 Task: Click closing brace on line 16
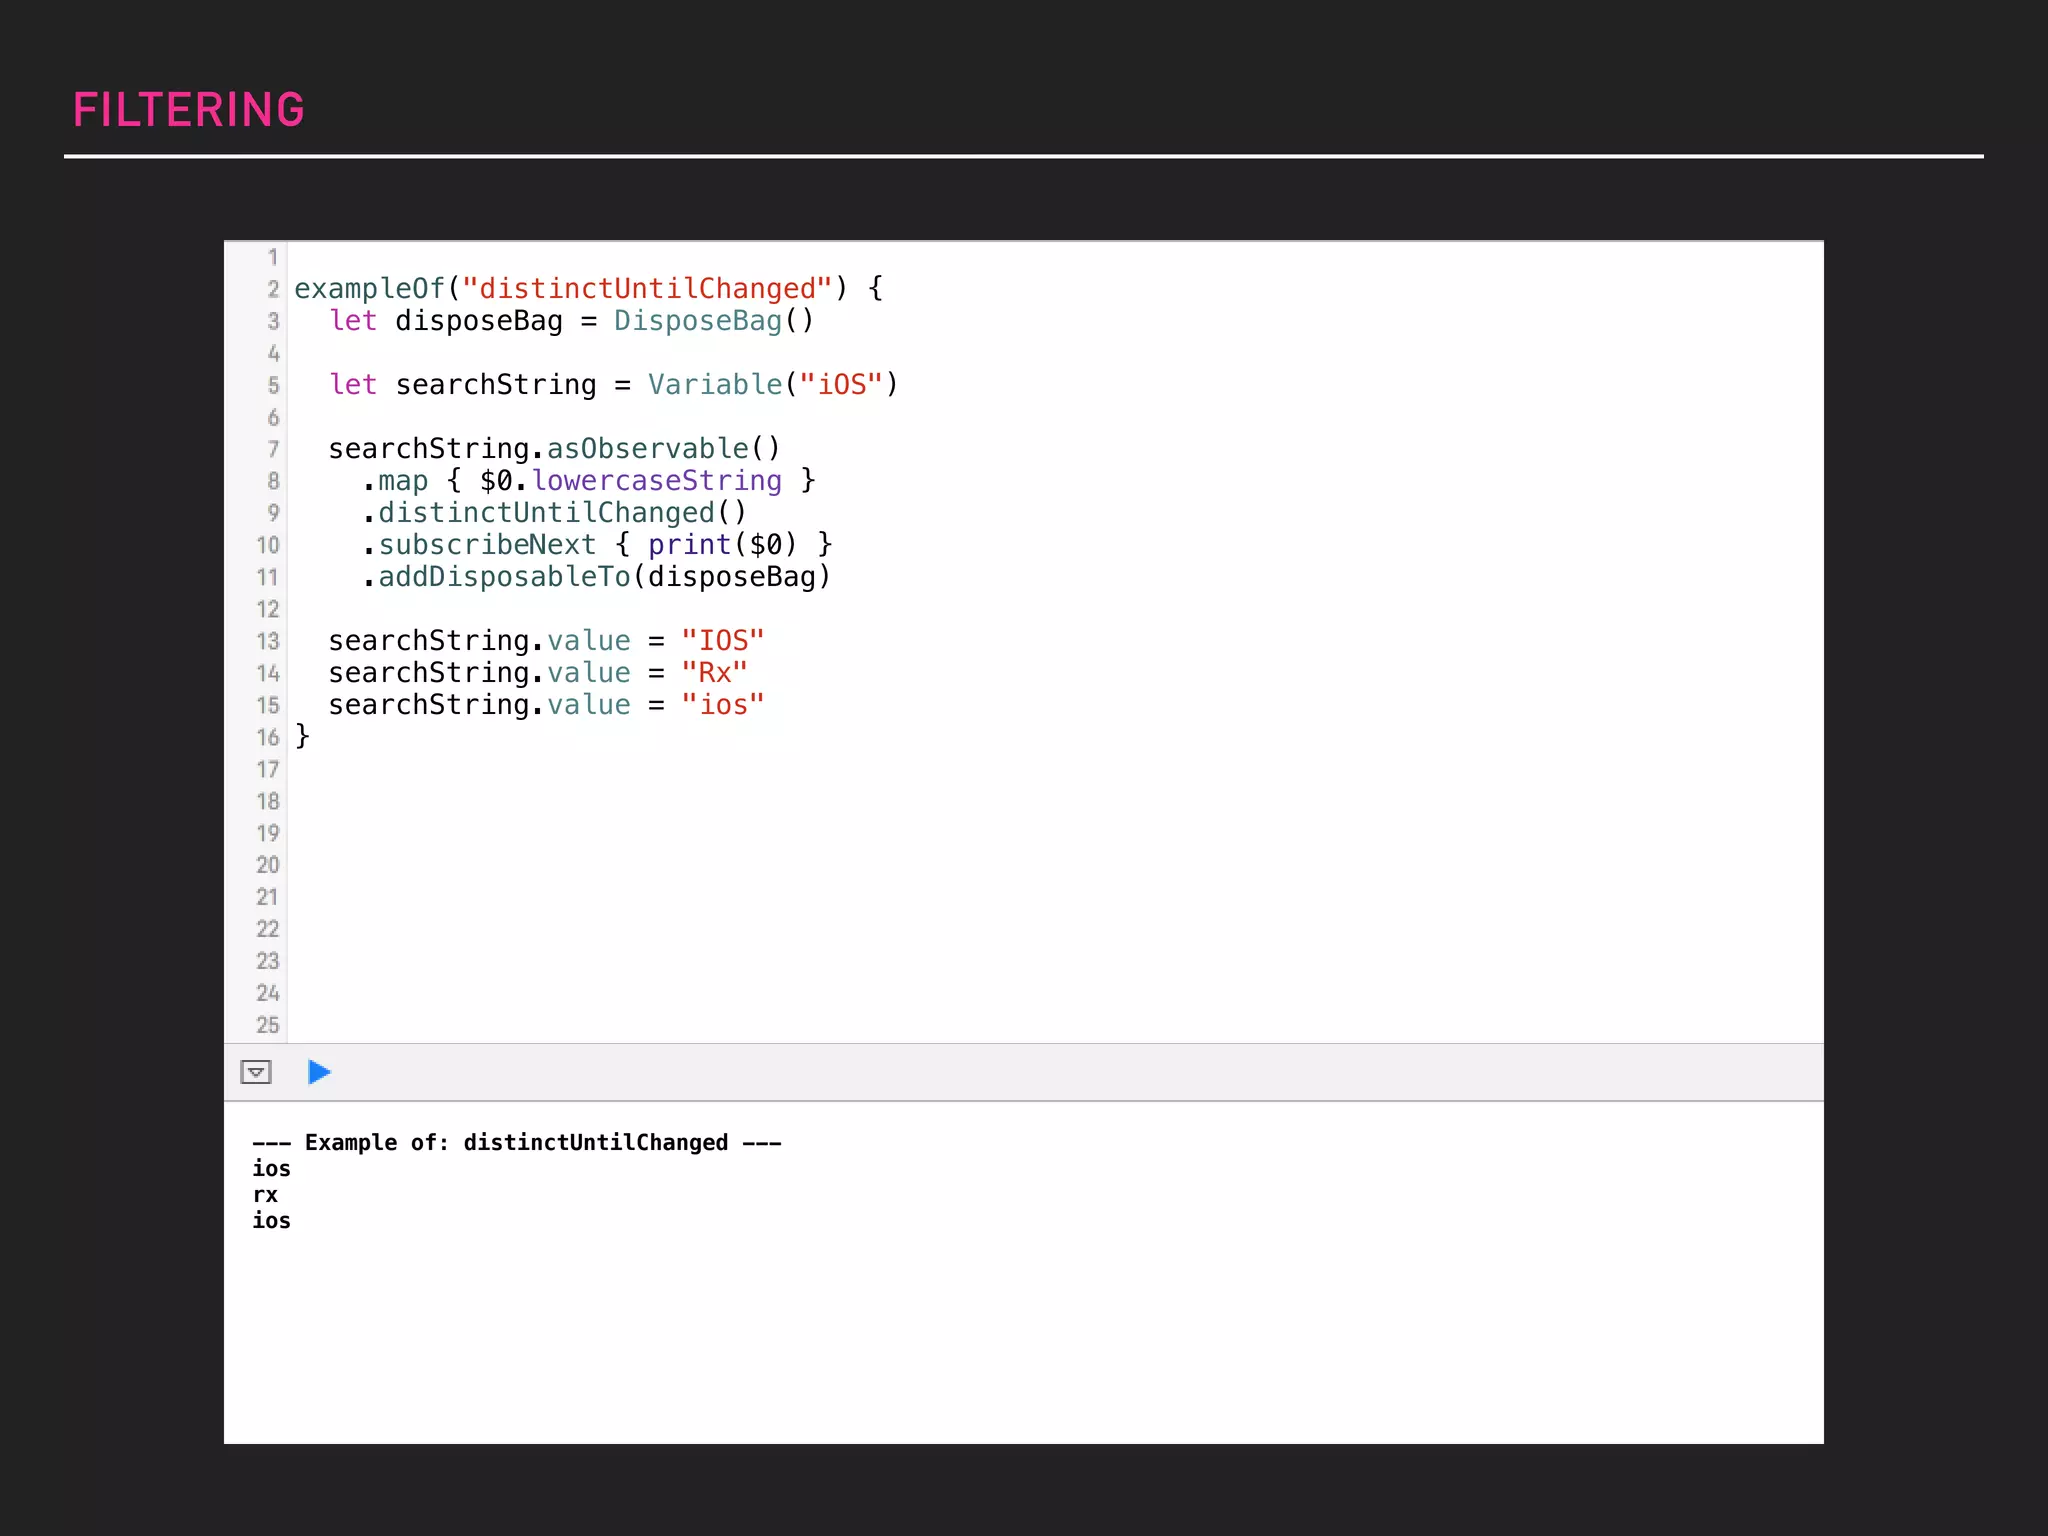click(302, 736)
